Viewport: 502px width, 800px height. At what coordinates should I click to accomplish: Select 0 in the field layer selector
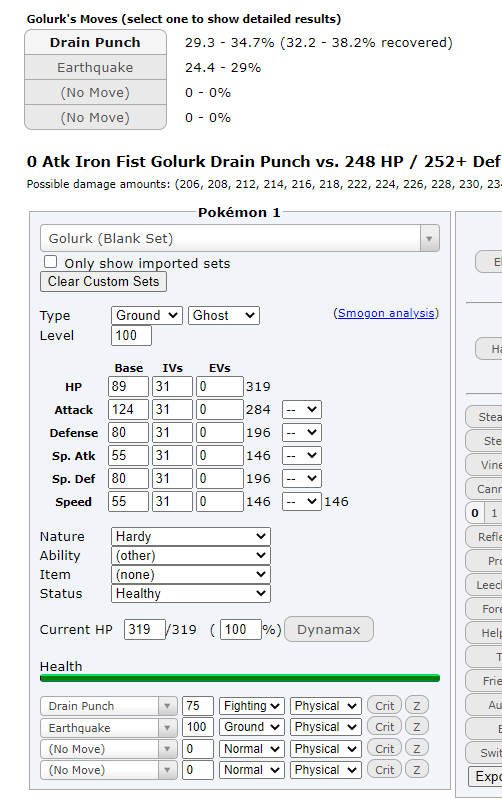tap(475, 513)
